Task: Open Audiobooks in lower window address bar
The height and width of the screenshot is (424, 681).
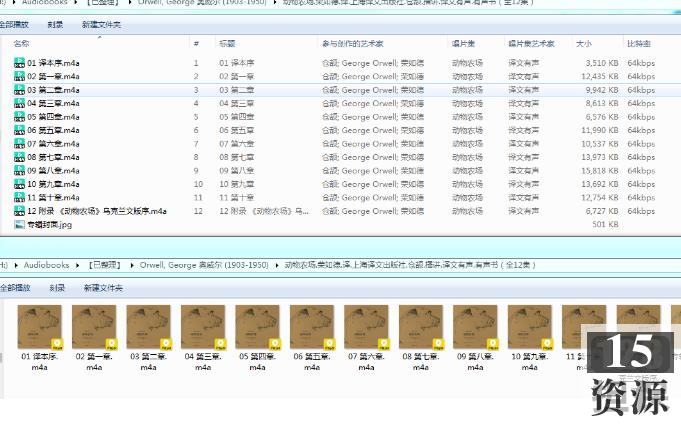Action: (x=46, y=265)
